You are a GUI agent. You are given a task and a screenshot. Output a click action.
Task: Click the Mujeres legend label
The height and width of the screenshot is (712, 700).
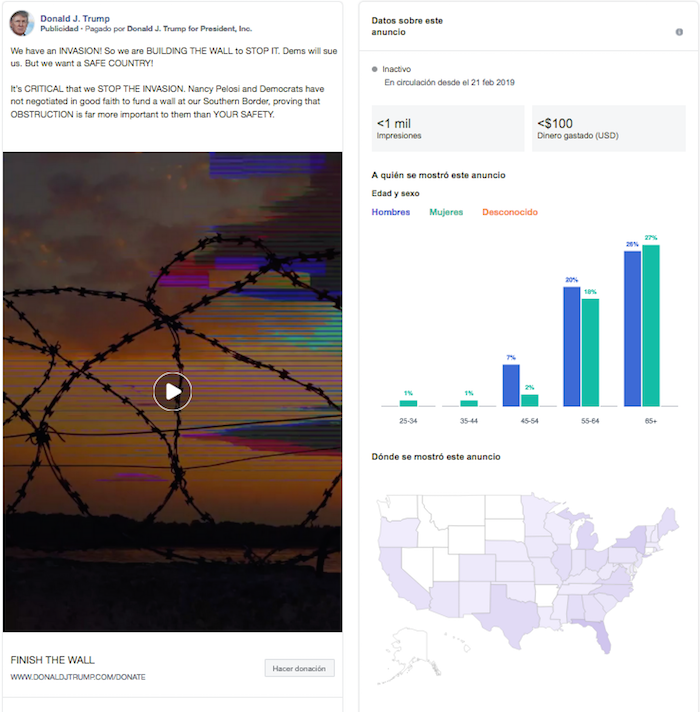click(446, 212)
